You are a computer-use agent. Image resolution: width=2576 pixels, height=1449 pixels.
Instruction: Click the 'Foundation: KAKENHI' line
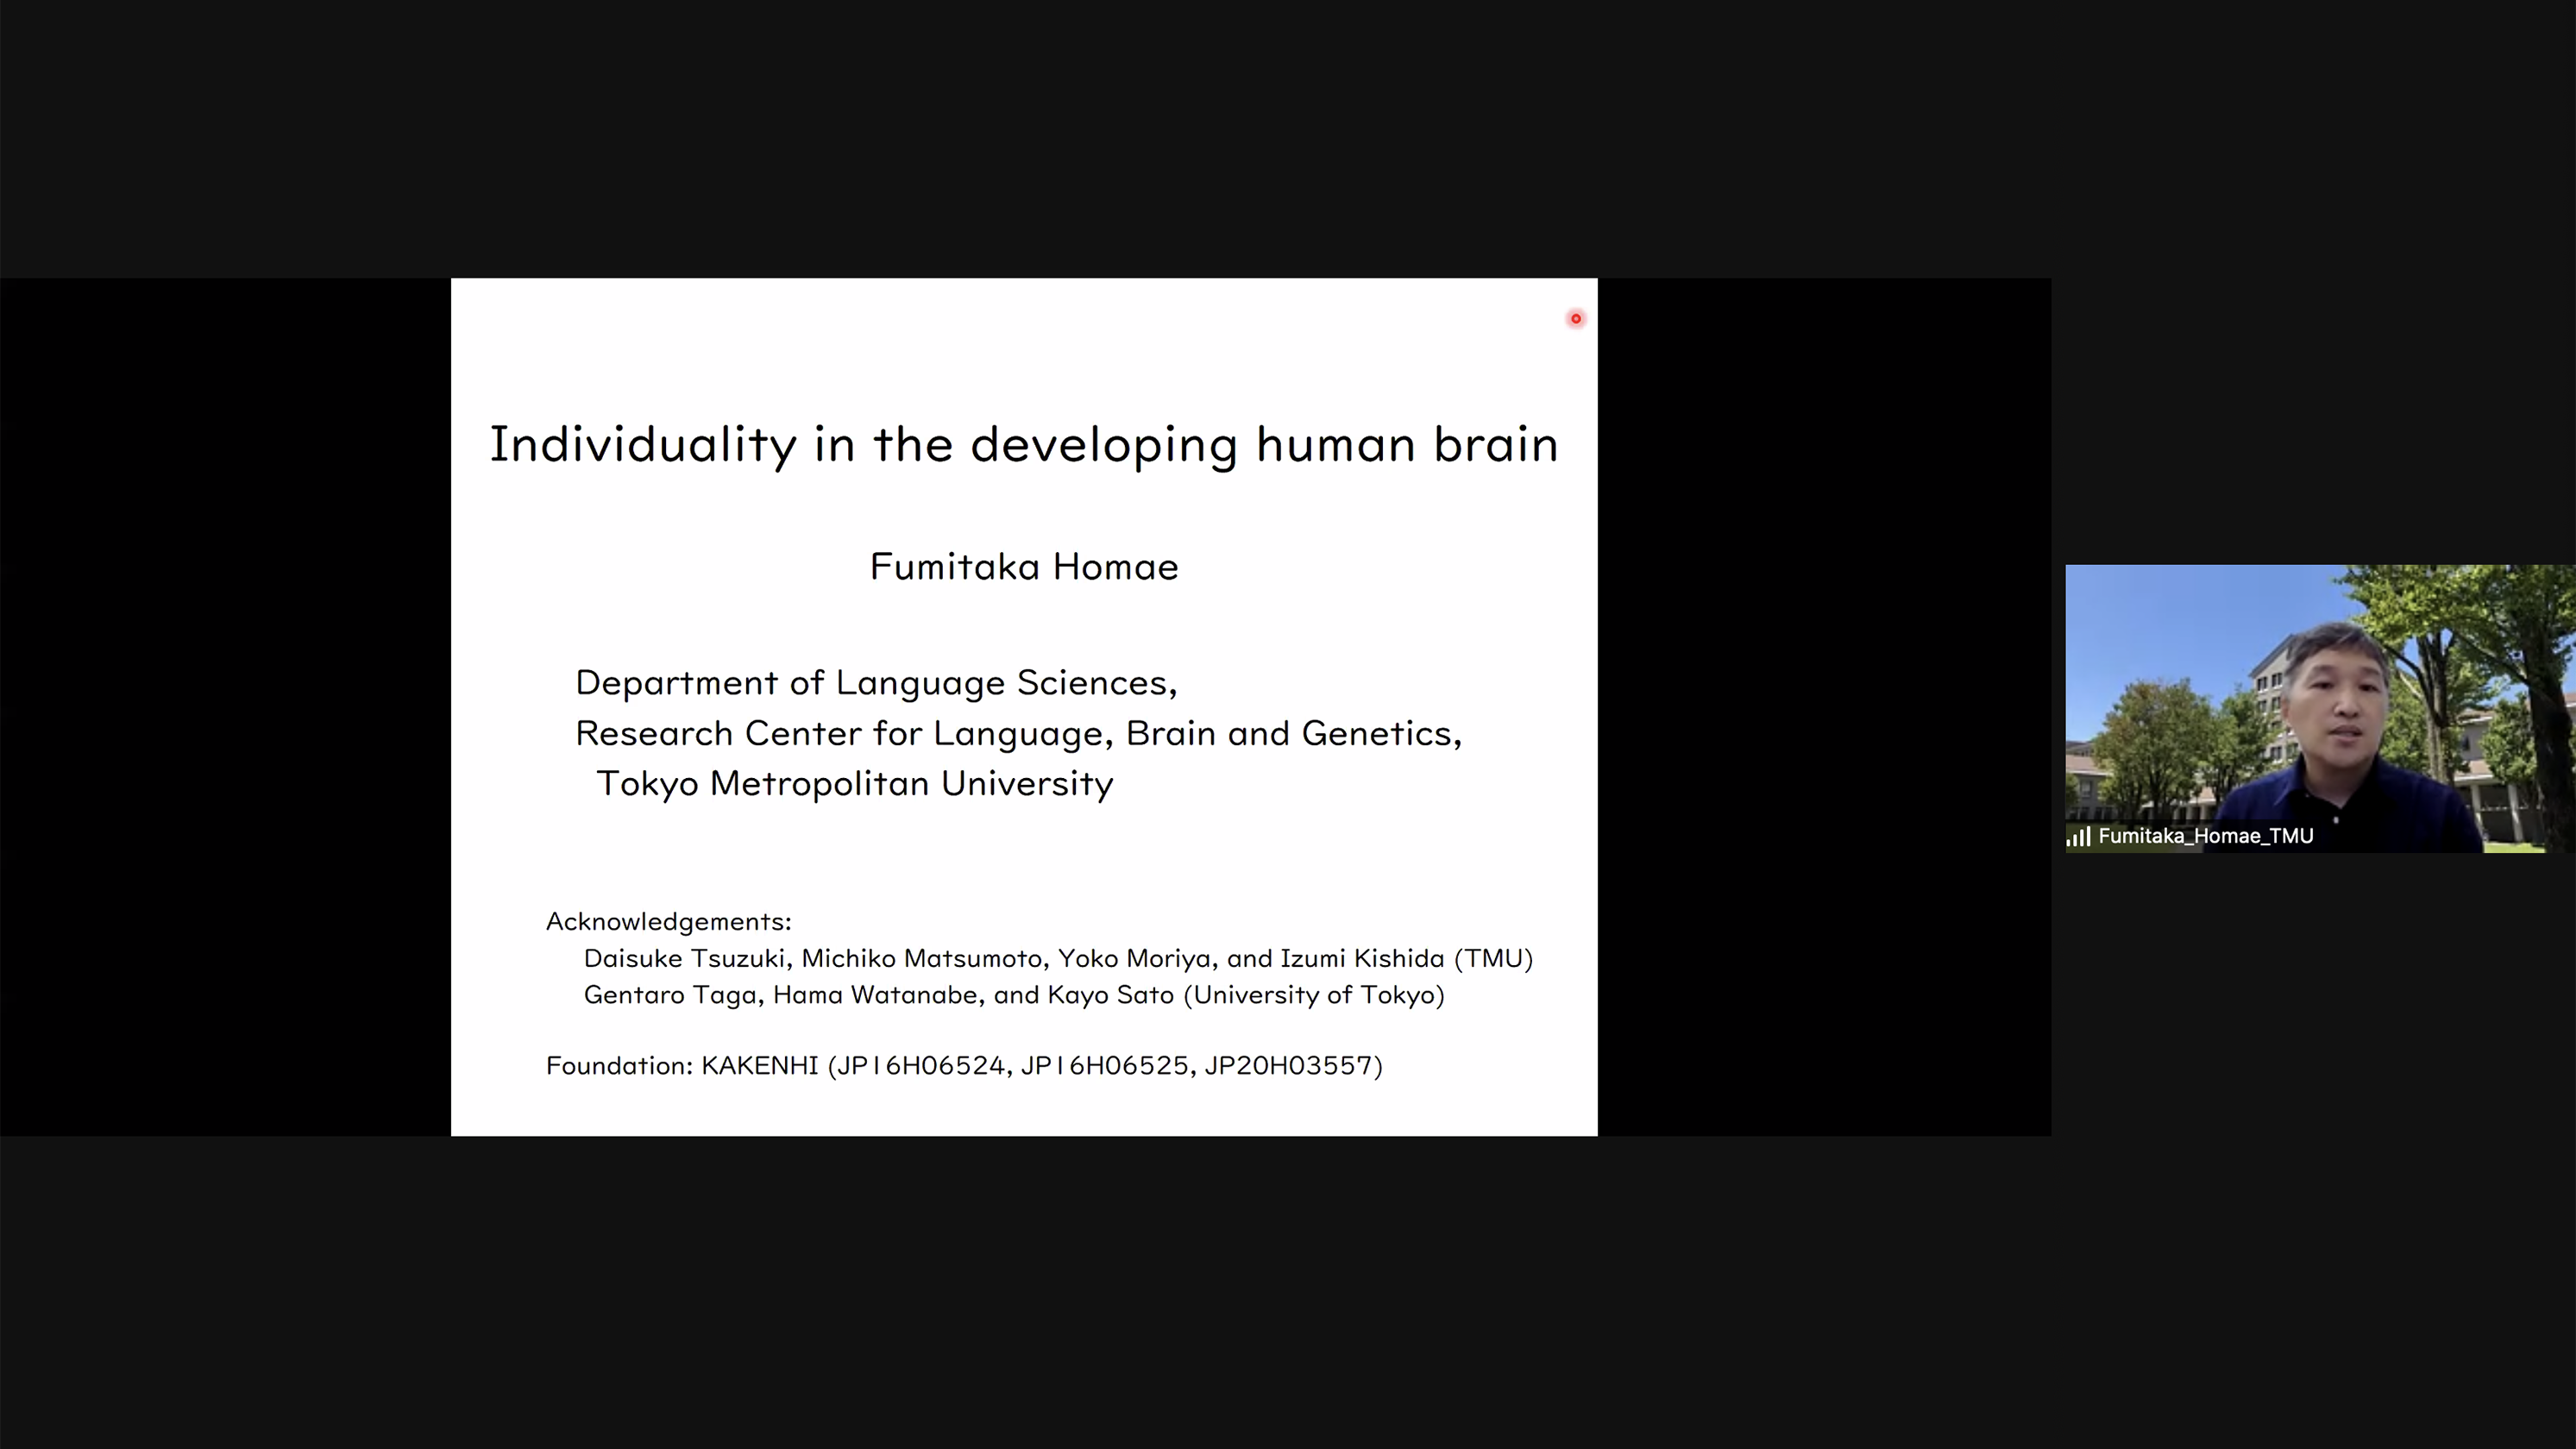click(964, 1066)
